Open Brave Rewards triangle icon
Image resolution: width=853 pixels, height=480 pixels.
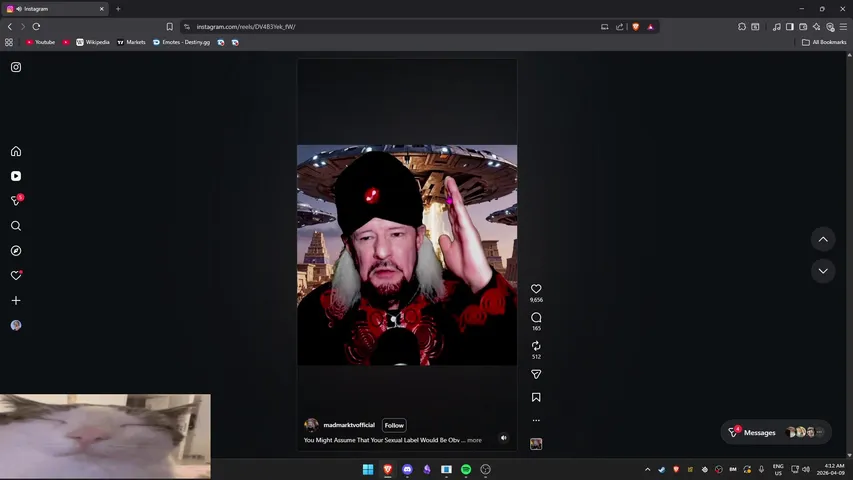pos(651,27)
